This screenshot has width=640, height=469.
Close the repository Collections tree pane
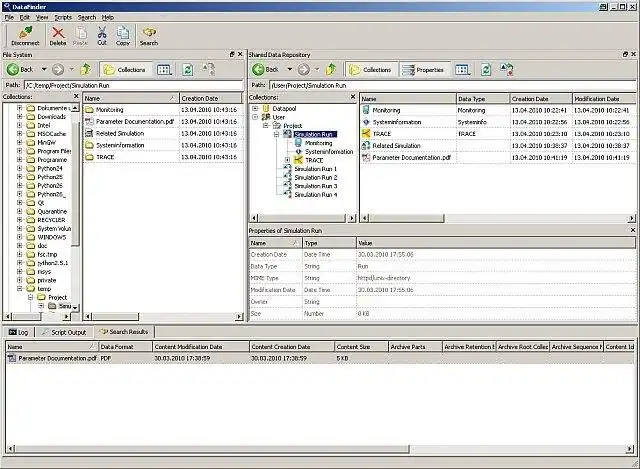point(353,97)
